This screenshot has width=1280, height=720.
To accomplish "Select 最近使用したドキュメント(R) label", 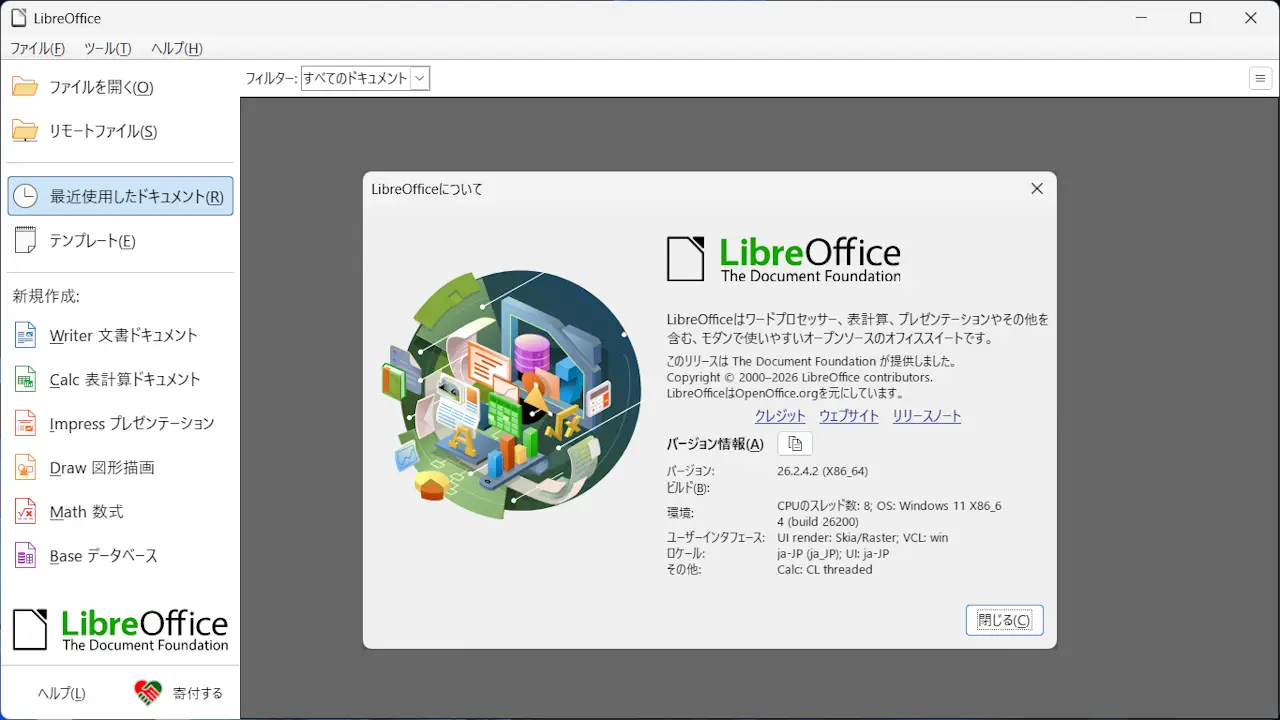I will tap(137, 196).
